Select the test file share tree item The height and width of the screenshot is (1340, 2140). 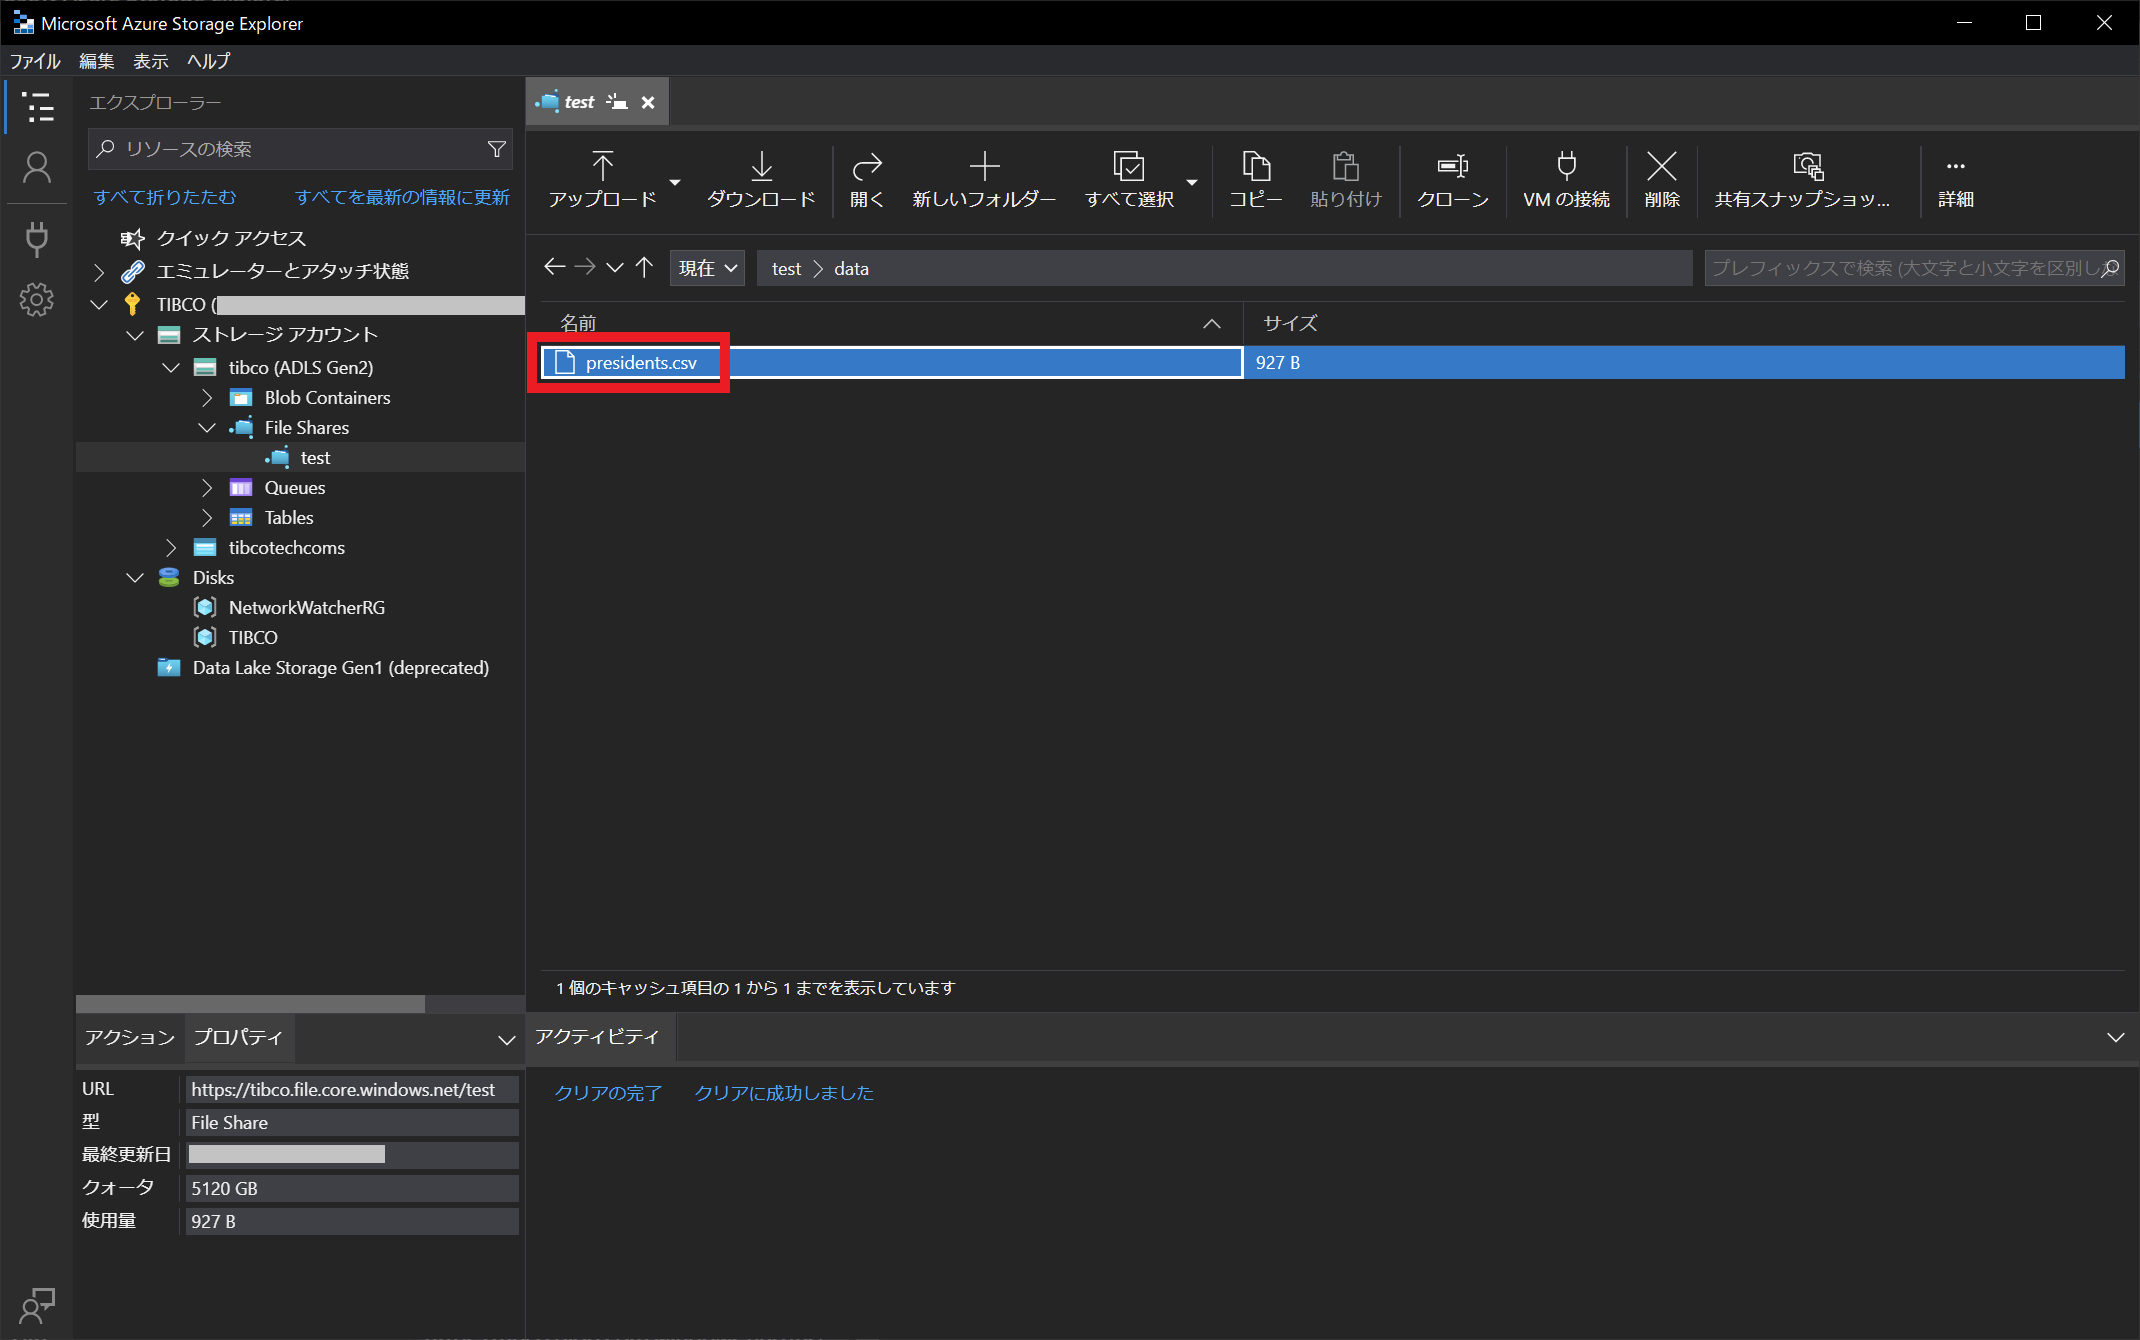point(300,458)
